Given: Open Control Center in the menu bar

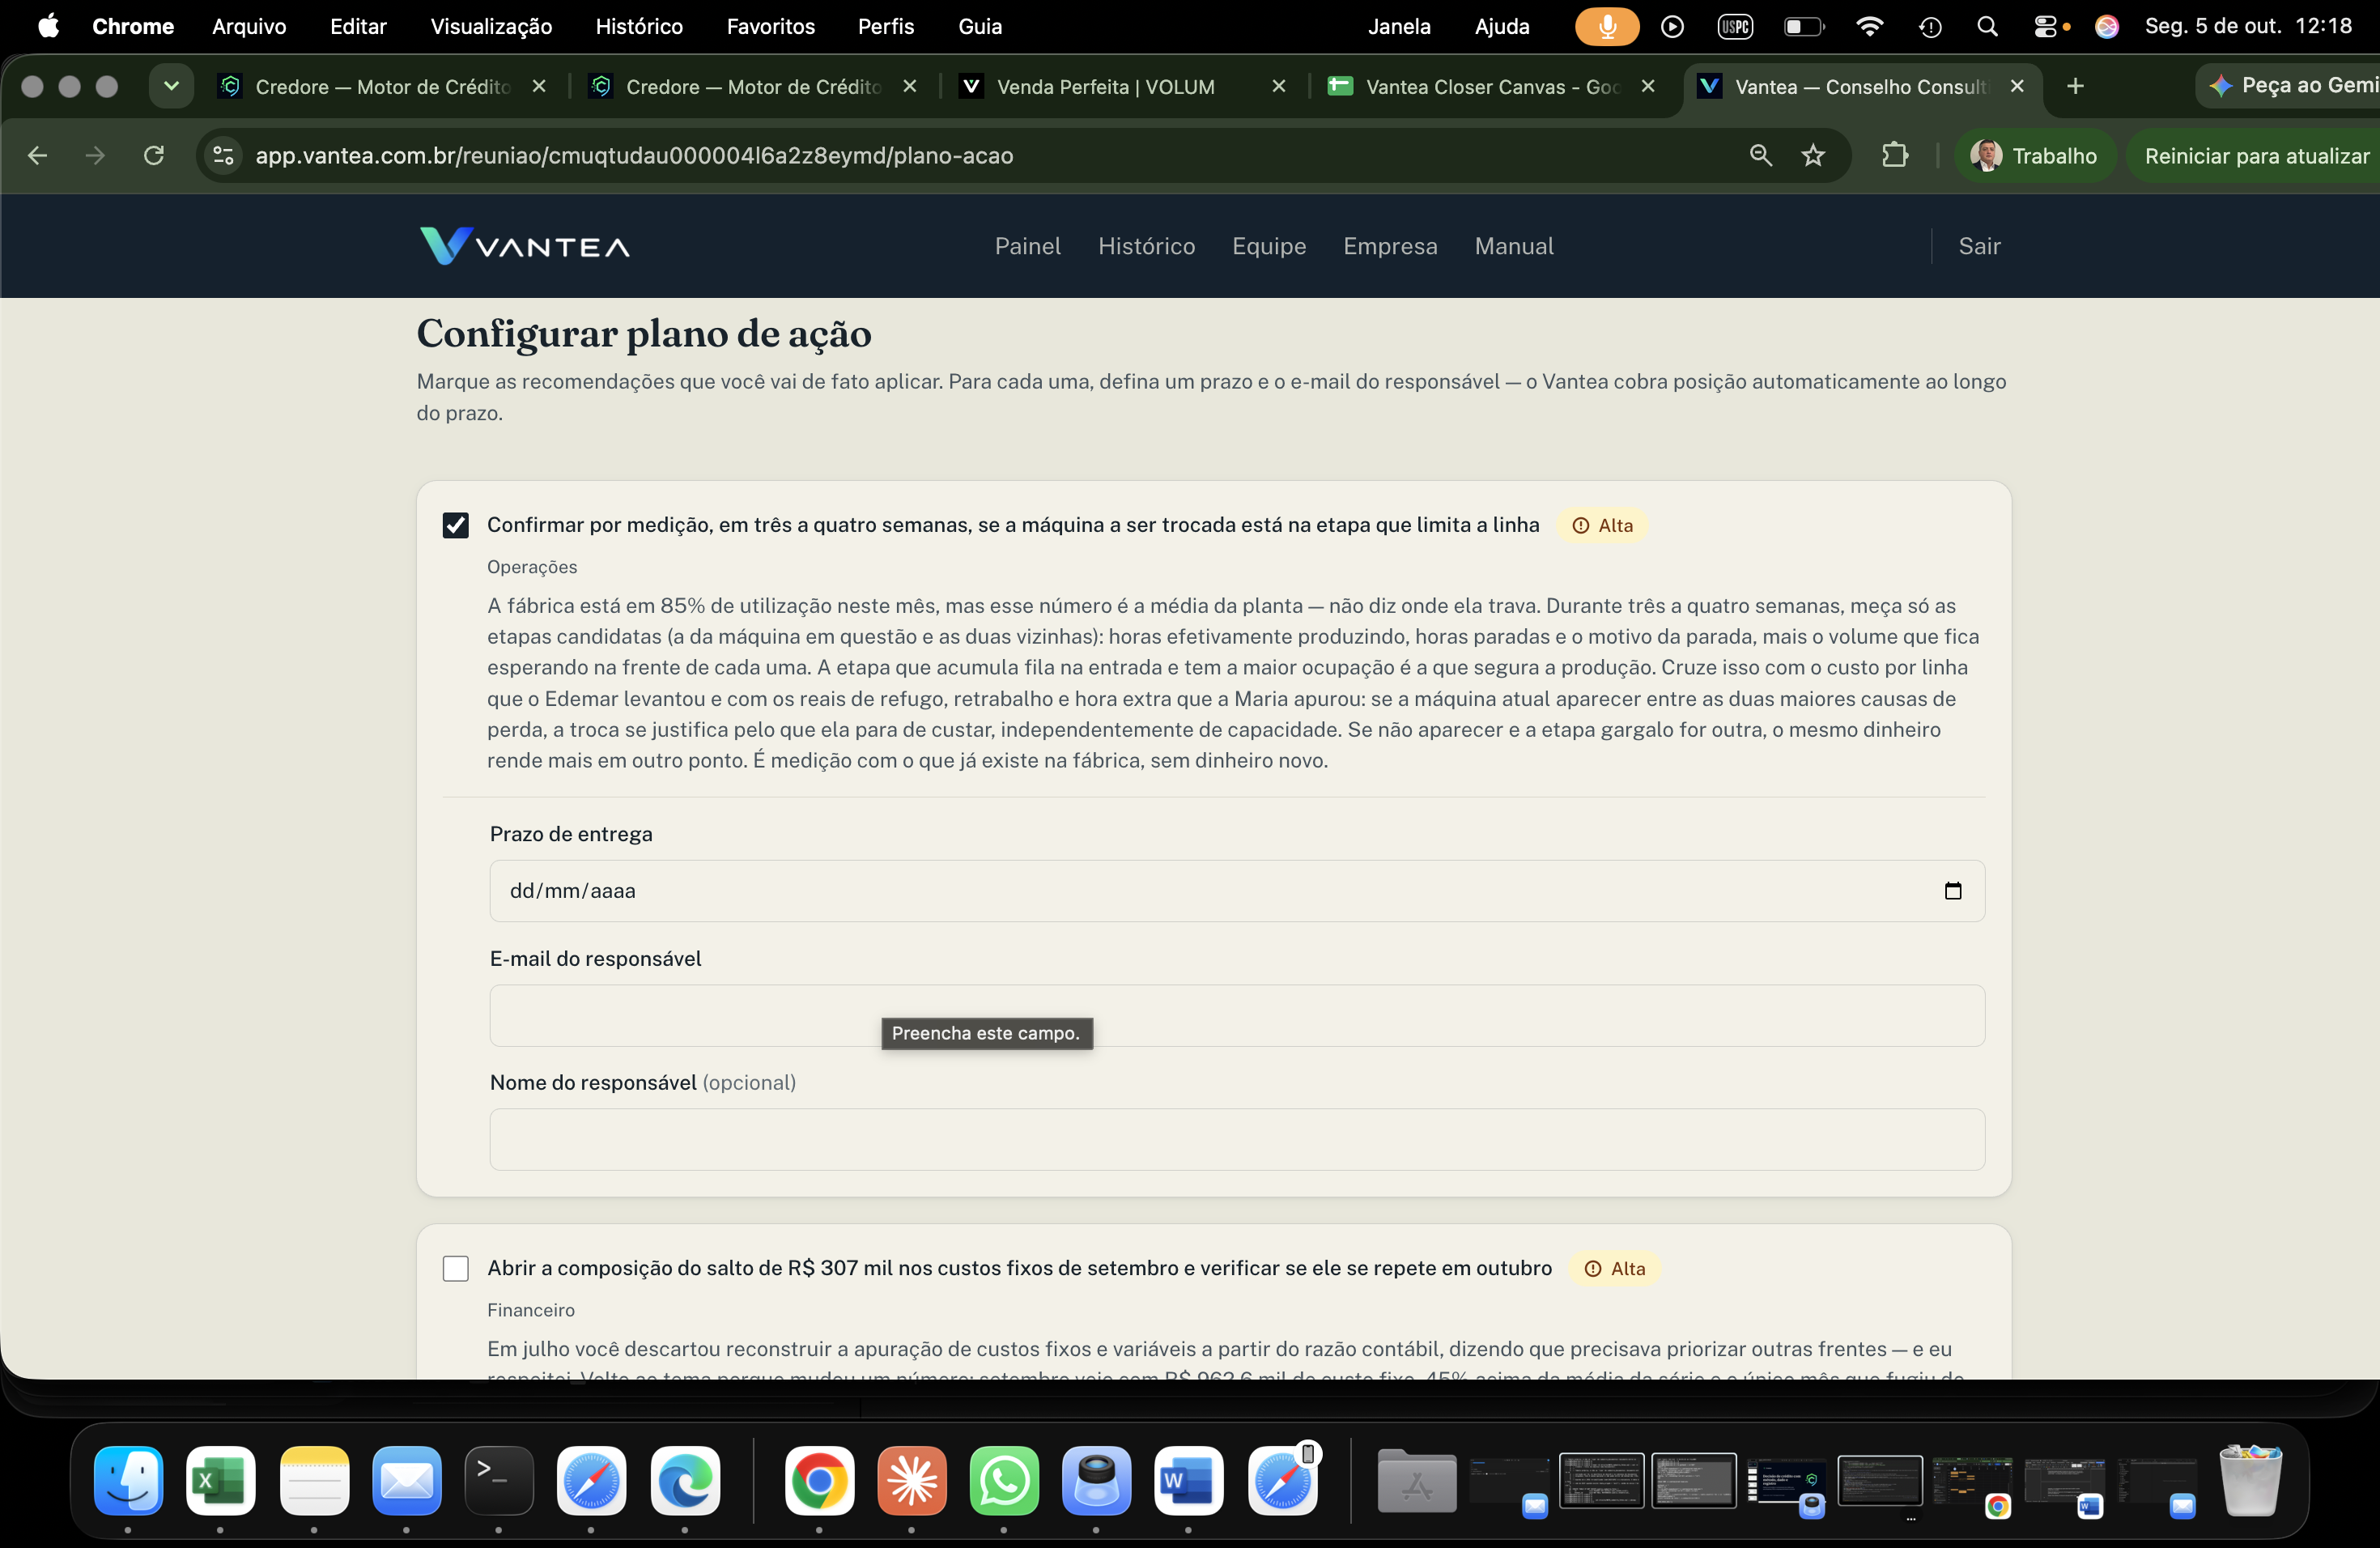Looking at the screenshot, I should pyautogui.click(x=2045, y=26).
